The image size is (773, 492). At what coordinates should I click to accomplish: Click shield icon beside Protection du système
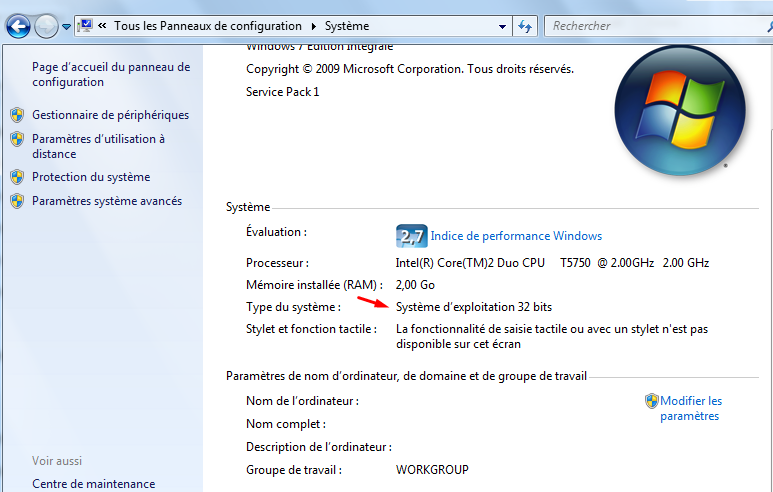click(17, 177)
